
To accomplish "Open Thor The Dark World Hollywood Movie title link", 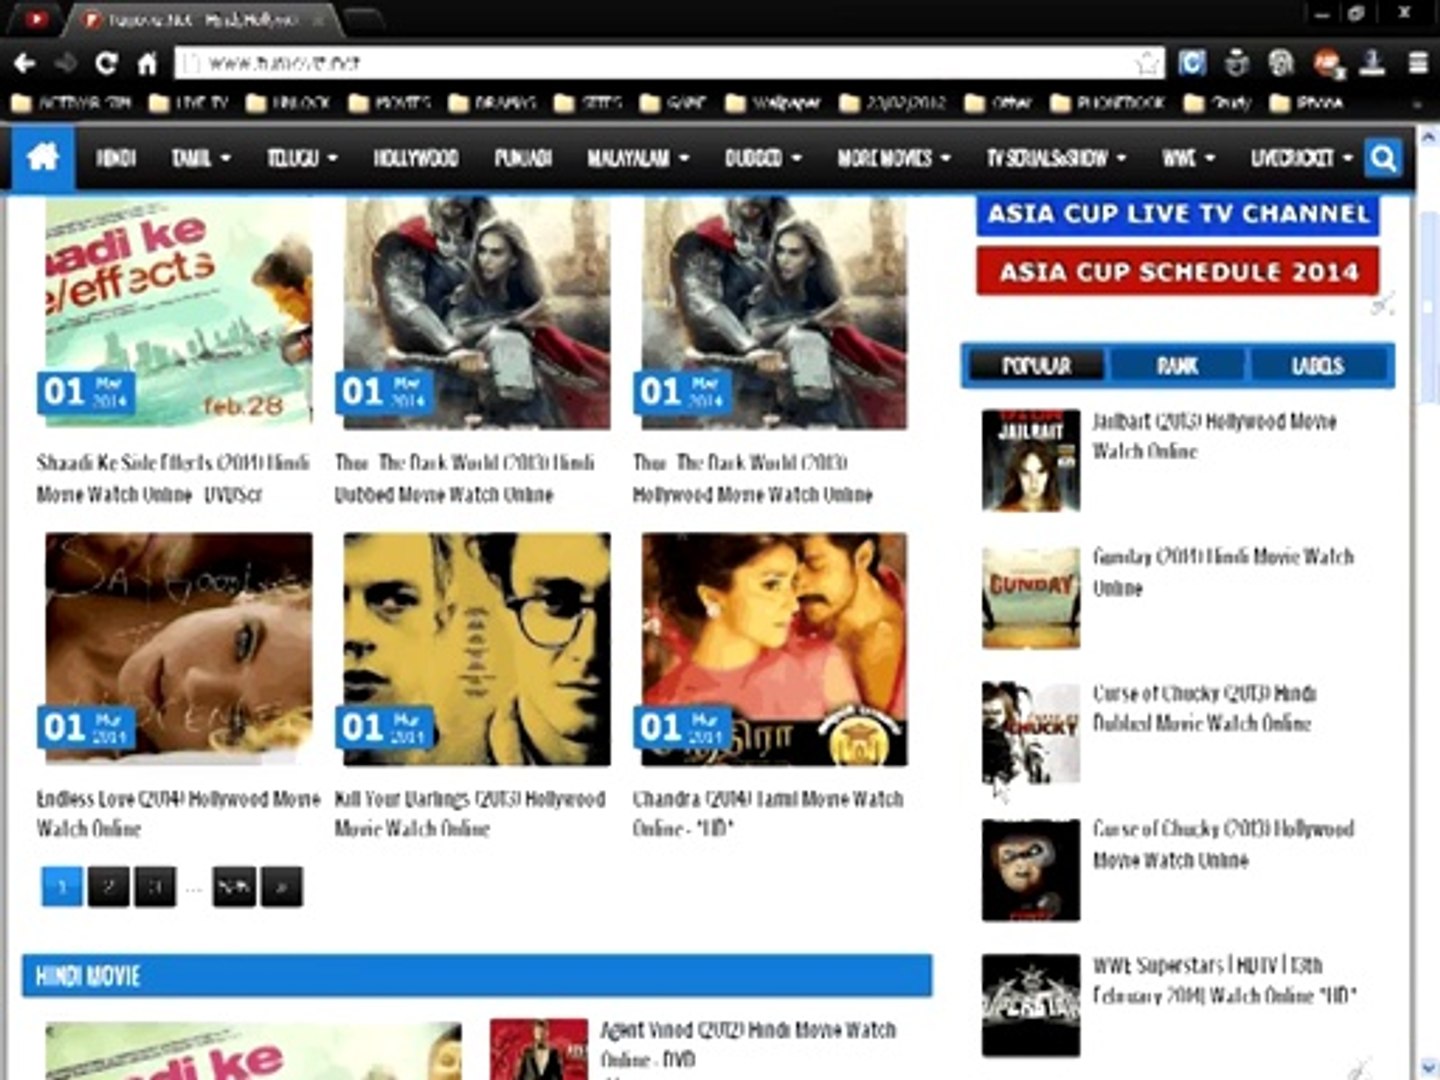I will pos(753,478).
